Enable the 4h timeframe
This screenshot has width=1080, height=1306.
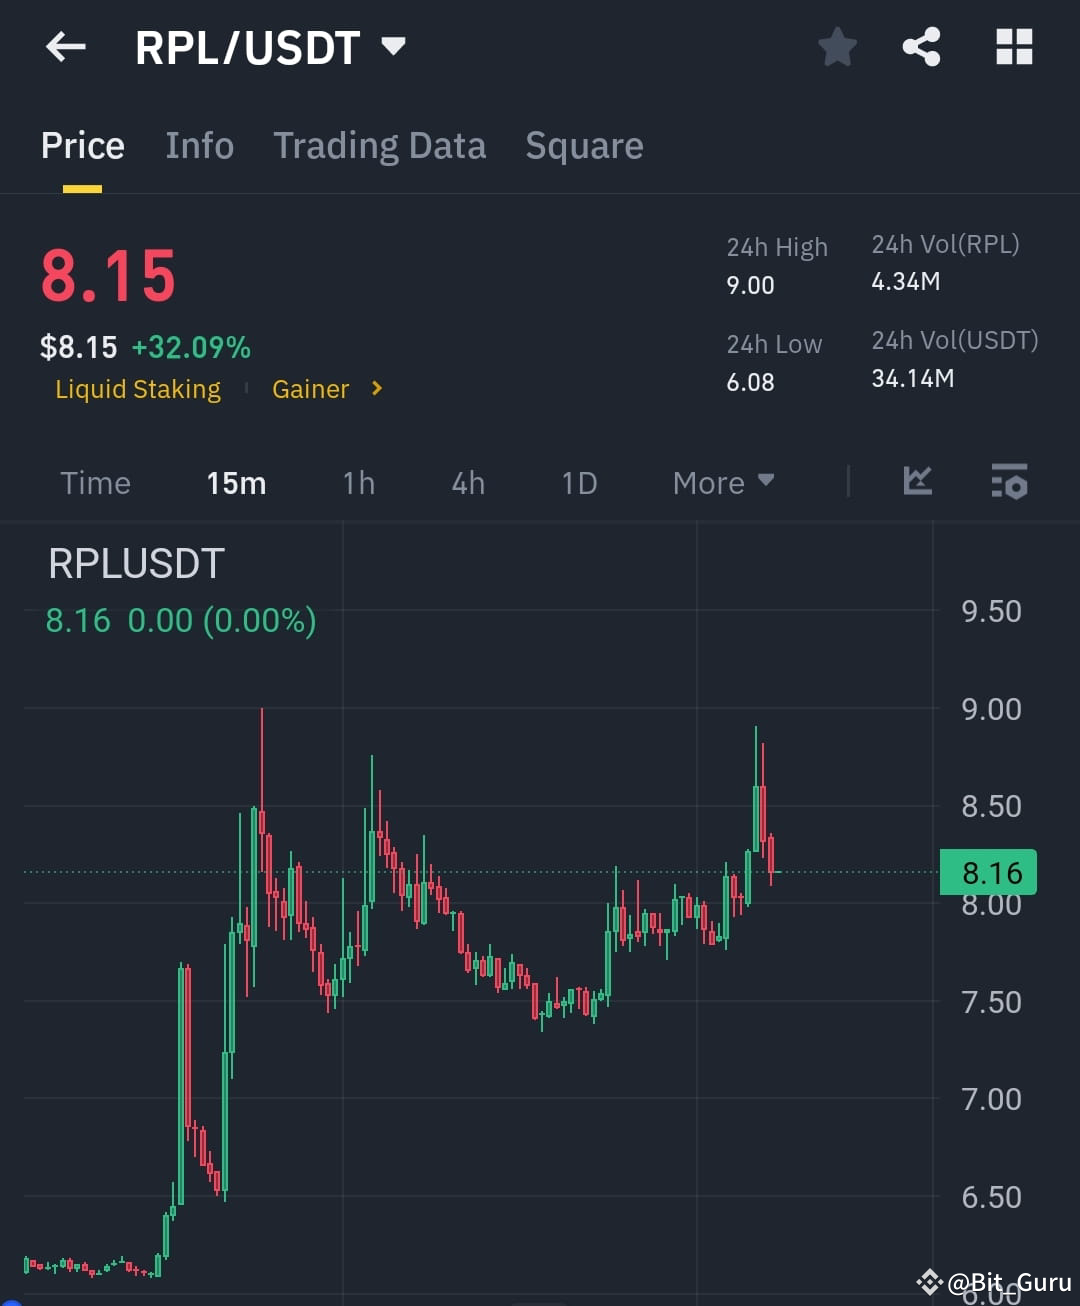pyautogui.click(x=467, y=482)
